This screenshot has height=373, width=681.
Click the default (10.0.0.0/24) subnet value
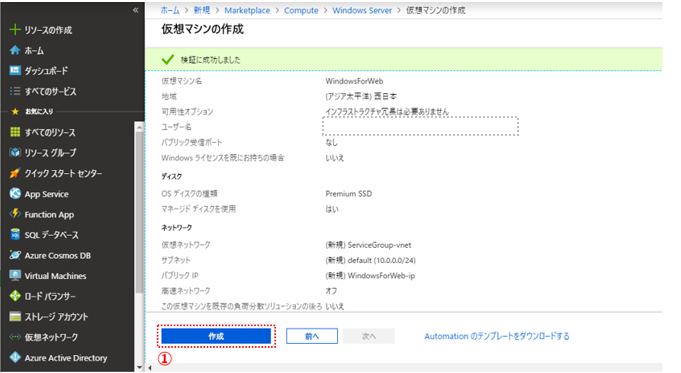pyautogui.click(x=370, y=261)
